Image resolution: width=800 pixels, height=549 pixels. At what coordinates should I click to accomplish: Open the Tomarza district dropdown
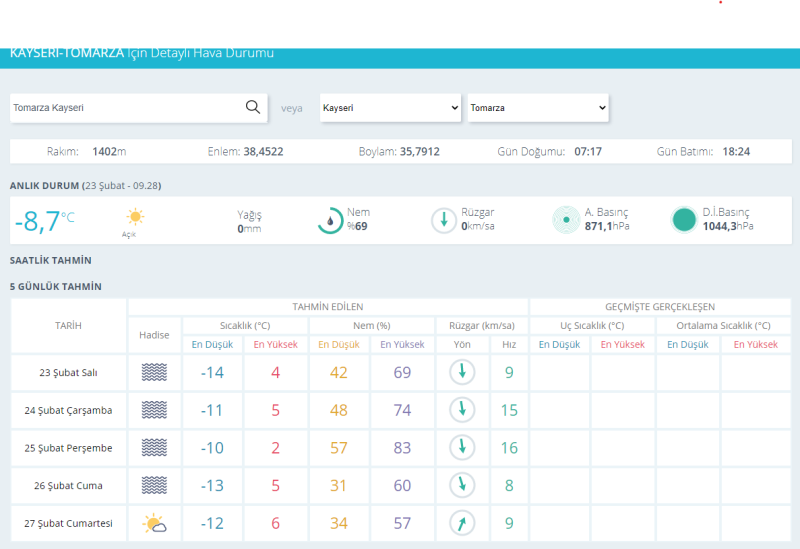538,108
